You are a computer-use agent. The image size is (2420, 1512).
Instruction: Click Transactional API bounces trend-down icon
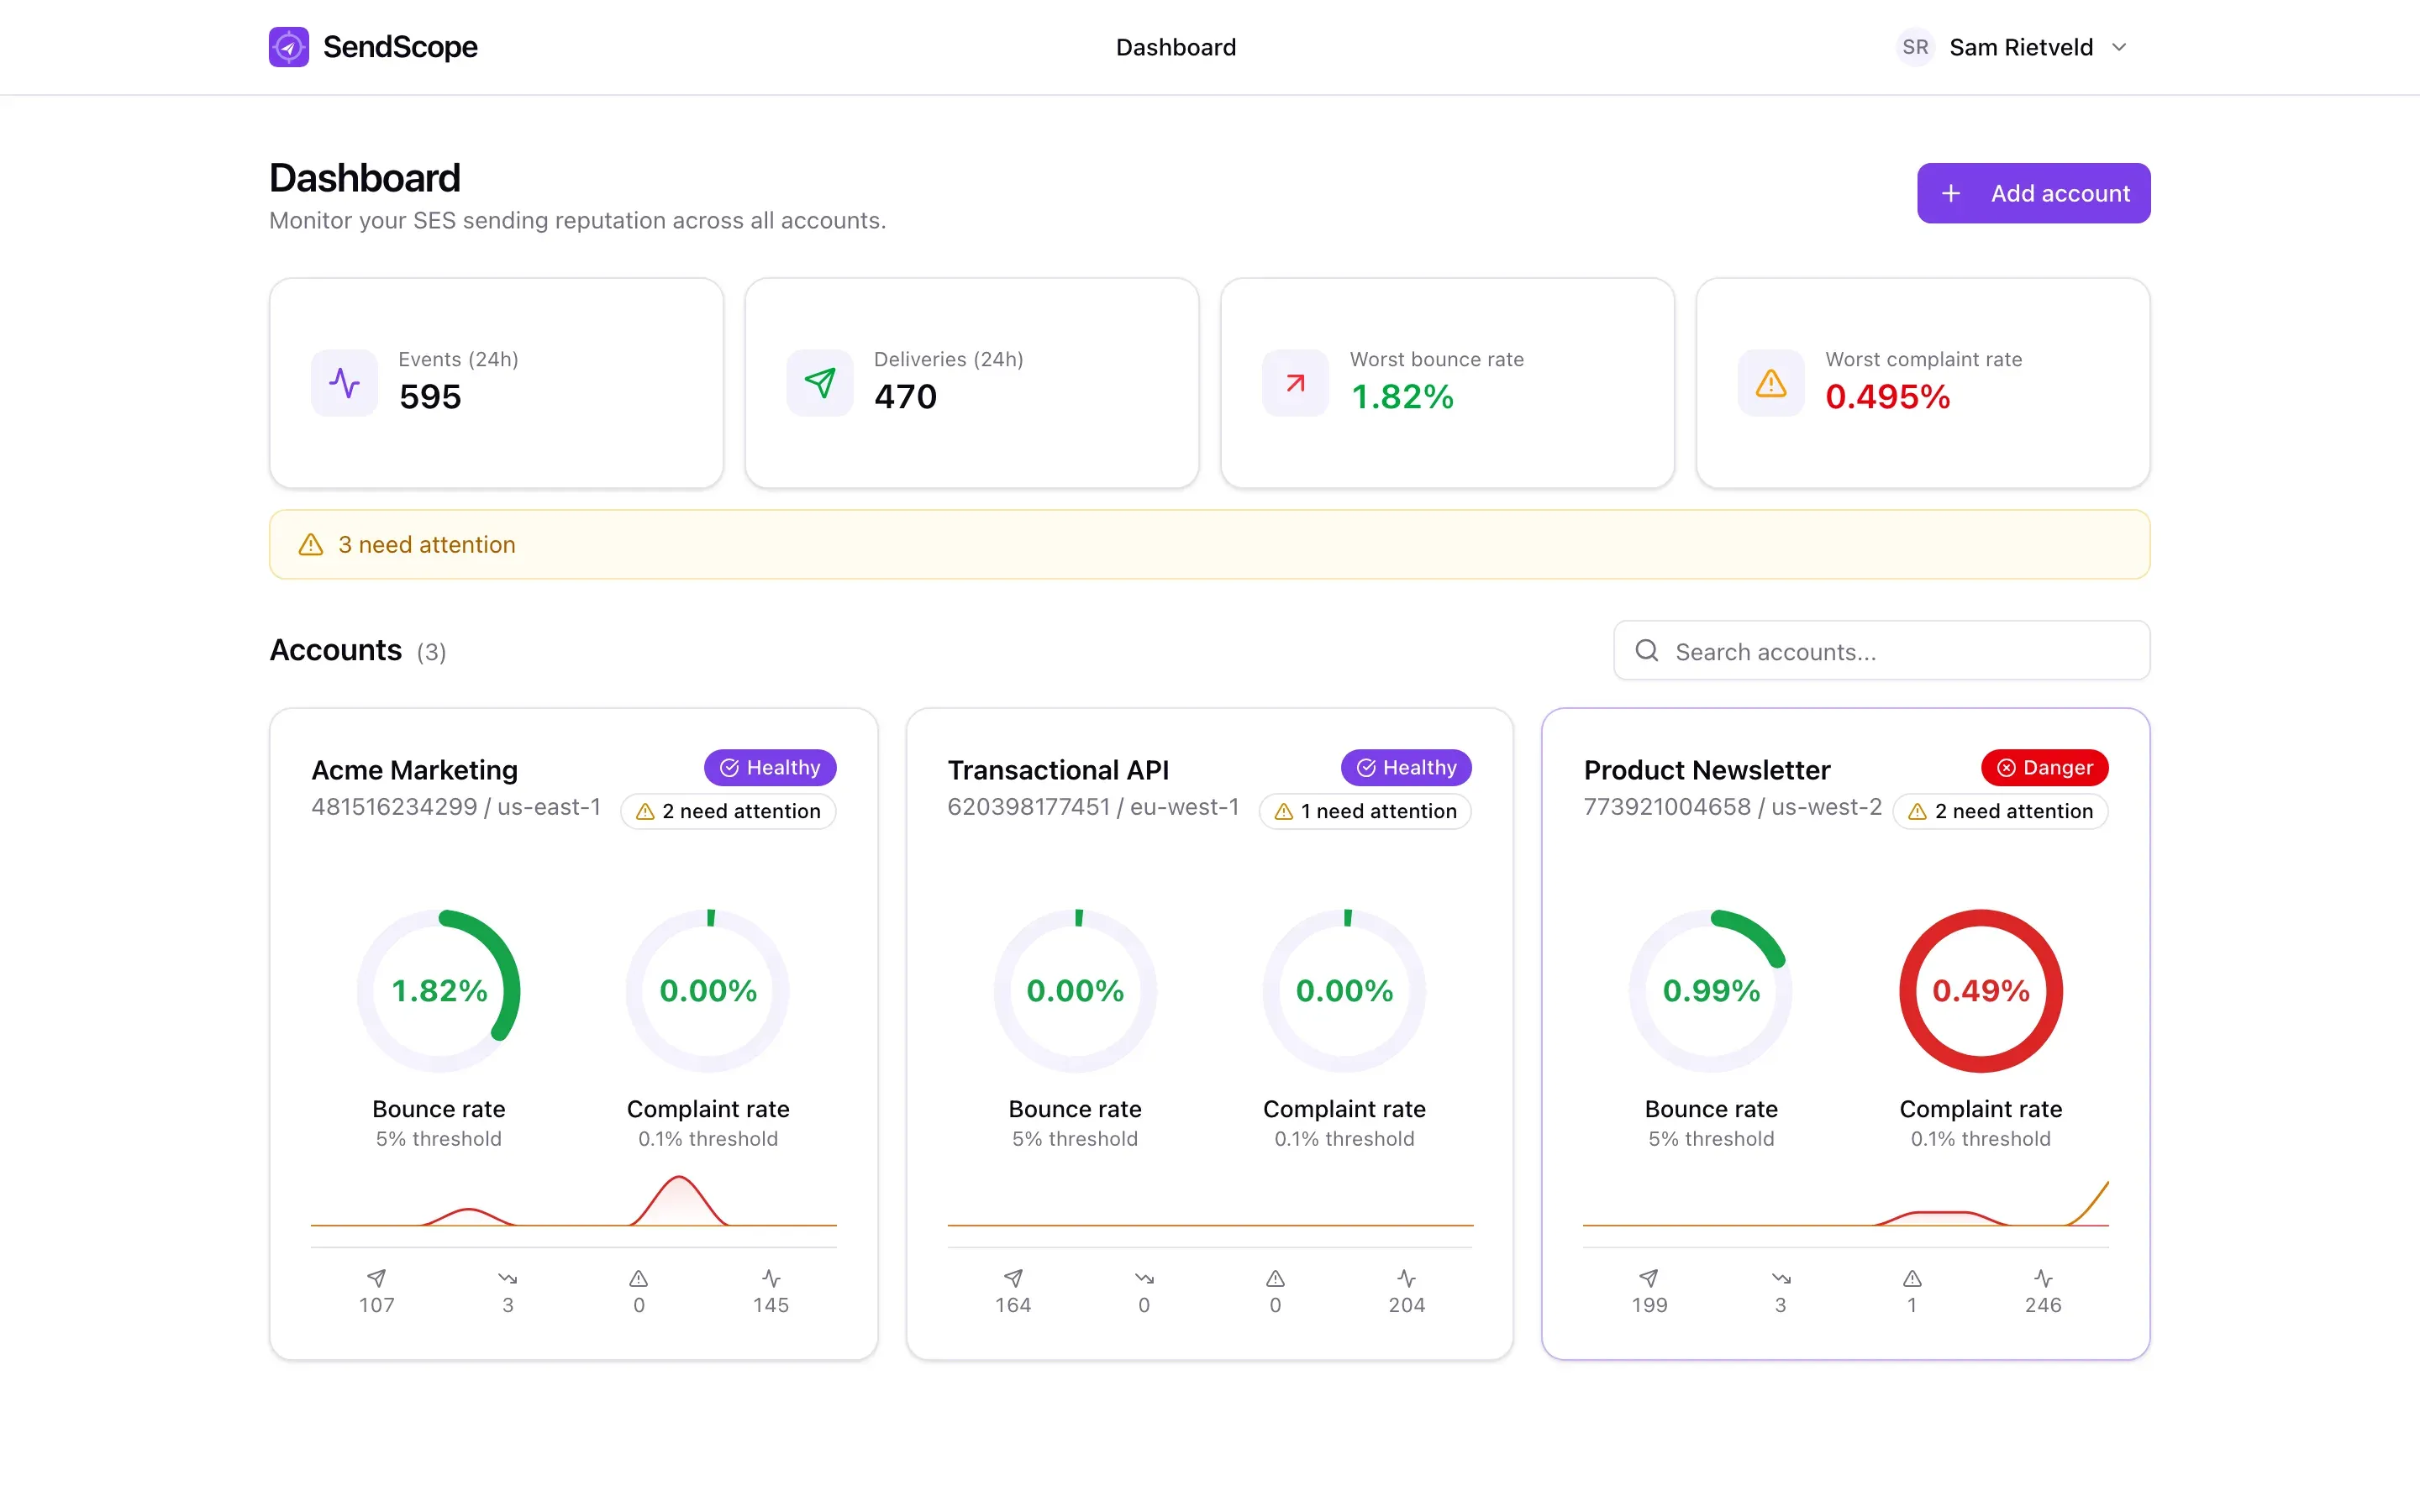pyautogui.click(x=1144, y=1278)
